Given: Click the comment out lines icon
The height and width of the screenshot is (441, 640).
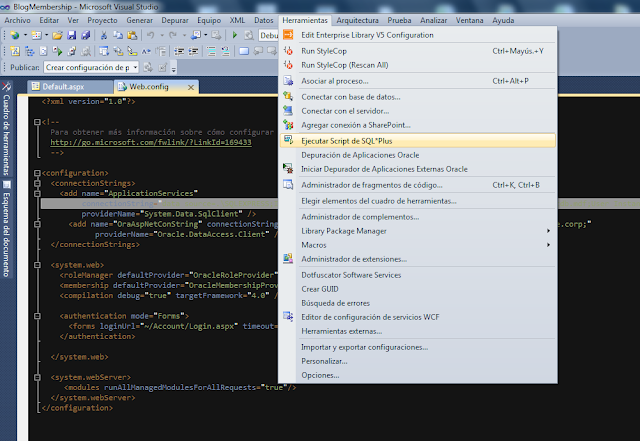Looking at the screenshot, I should point(211,51).
